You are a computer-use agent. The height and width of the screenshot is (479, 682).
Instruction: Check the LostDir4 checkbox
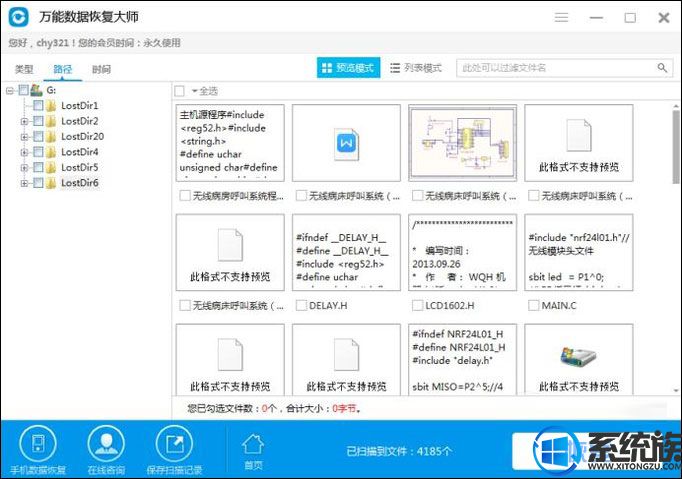[38, 152]
